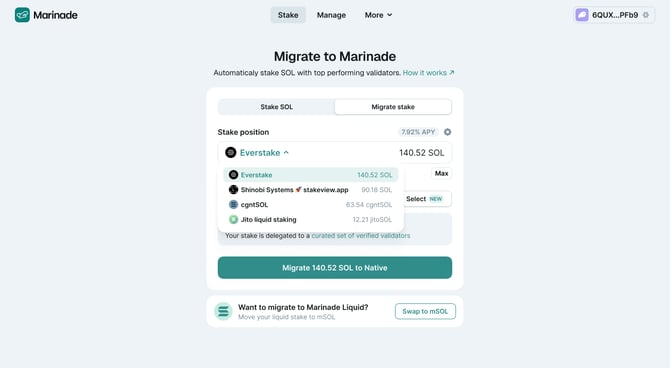The height and width of the screenshot is (368, 670).
Task: Click the wallet settings cog beside 6QUX...PFb9
Action: (x=646, y=15)
